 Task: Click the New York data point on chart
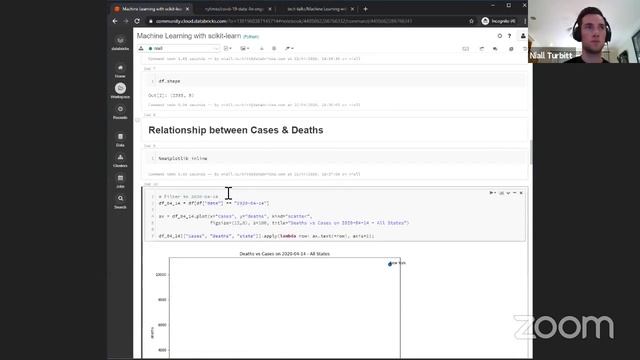point(390,264)
